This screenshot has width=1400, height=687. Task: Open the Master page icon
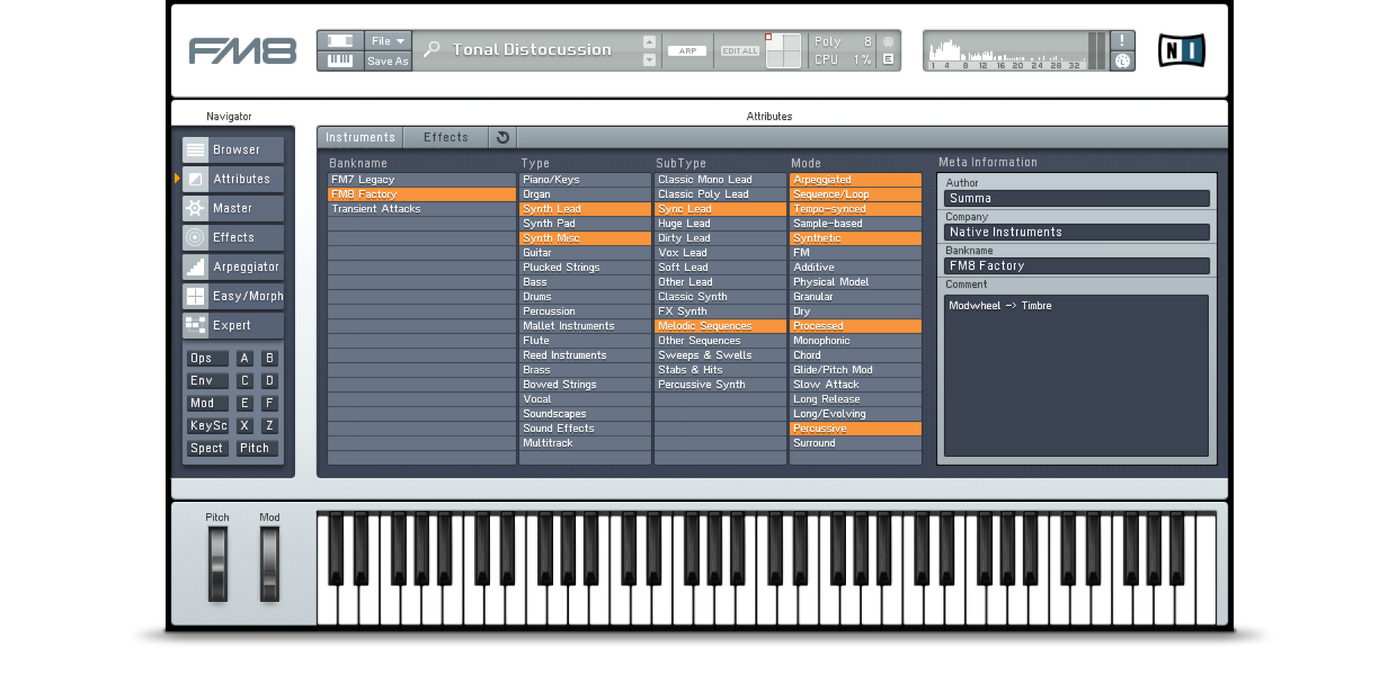click(x=195, y=208)
